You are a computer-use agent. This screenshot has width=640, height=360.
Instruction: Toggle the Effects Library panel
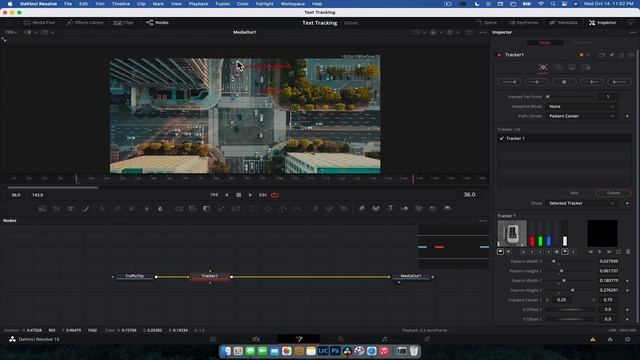pos(85,22)
